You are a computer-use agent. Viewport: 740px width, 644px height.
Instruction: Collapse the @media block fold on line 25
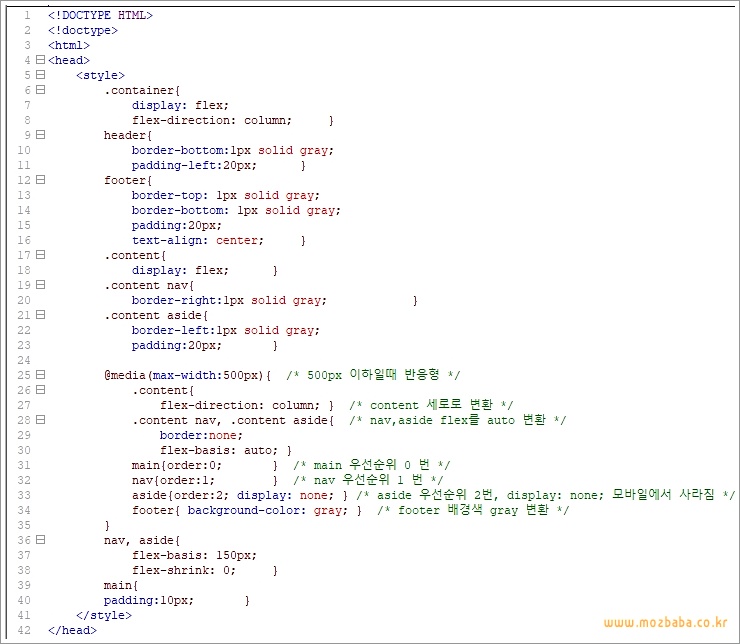pyautogui.click(x=41, y=374)
